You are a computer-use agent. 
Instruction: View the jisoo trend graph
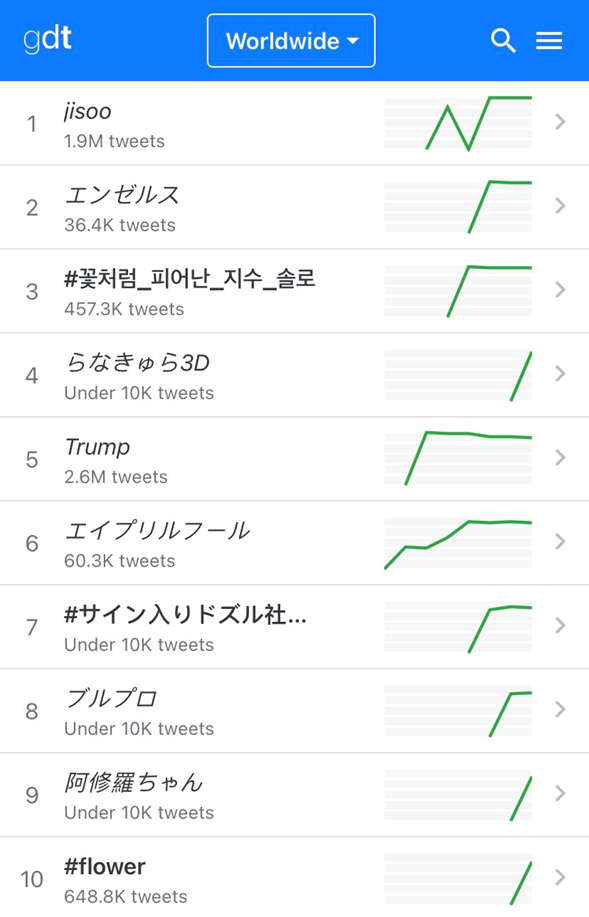click(458, 123)
